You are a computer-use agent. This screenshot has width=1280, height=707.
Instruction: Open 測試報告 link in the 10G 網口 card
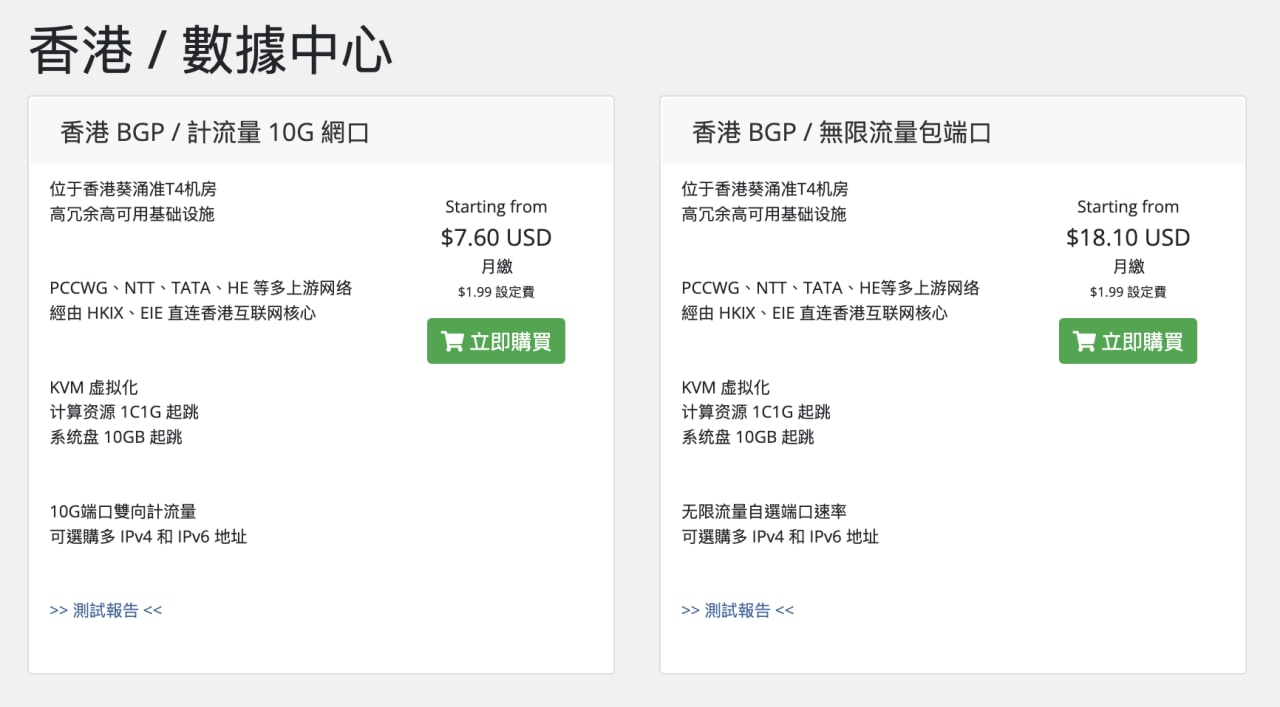(105, 610)
